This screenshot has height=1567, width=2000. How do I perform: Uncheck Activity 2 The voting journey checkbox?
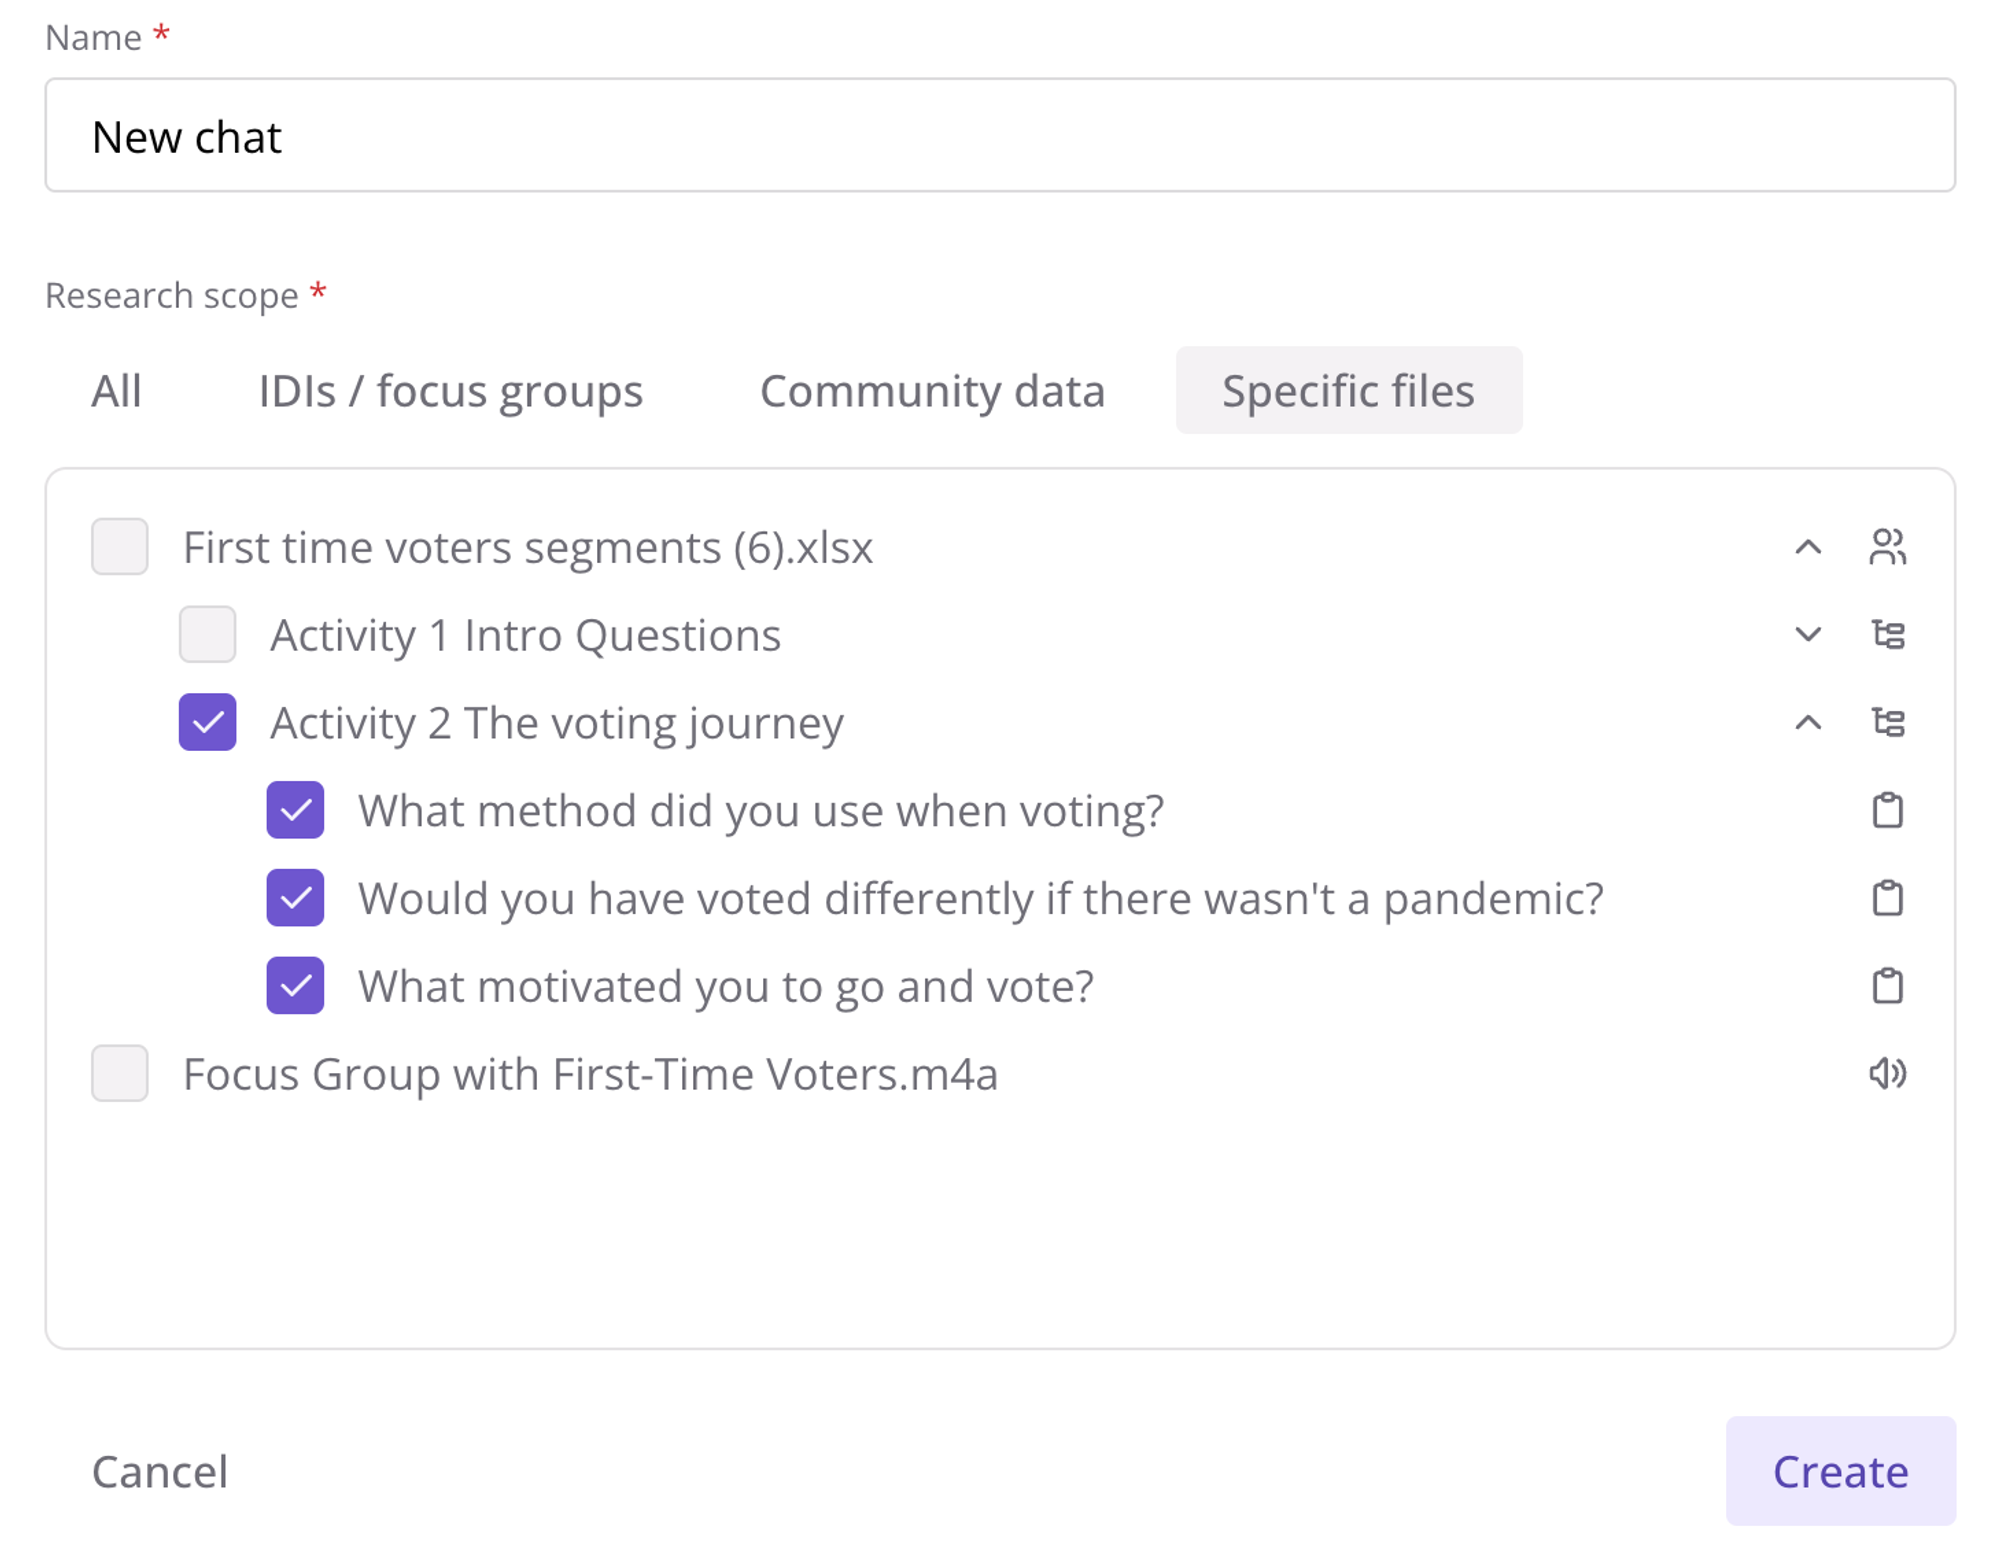[208, 722]
